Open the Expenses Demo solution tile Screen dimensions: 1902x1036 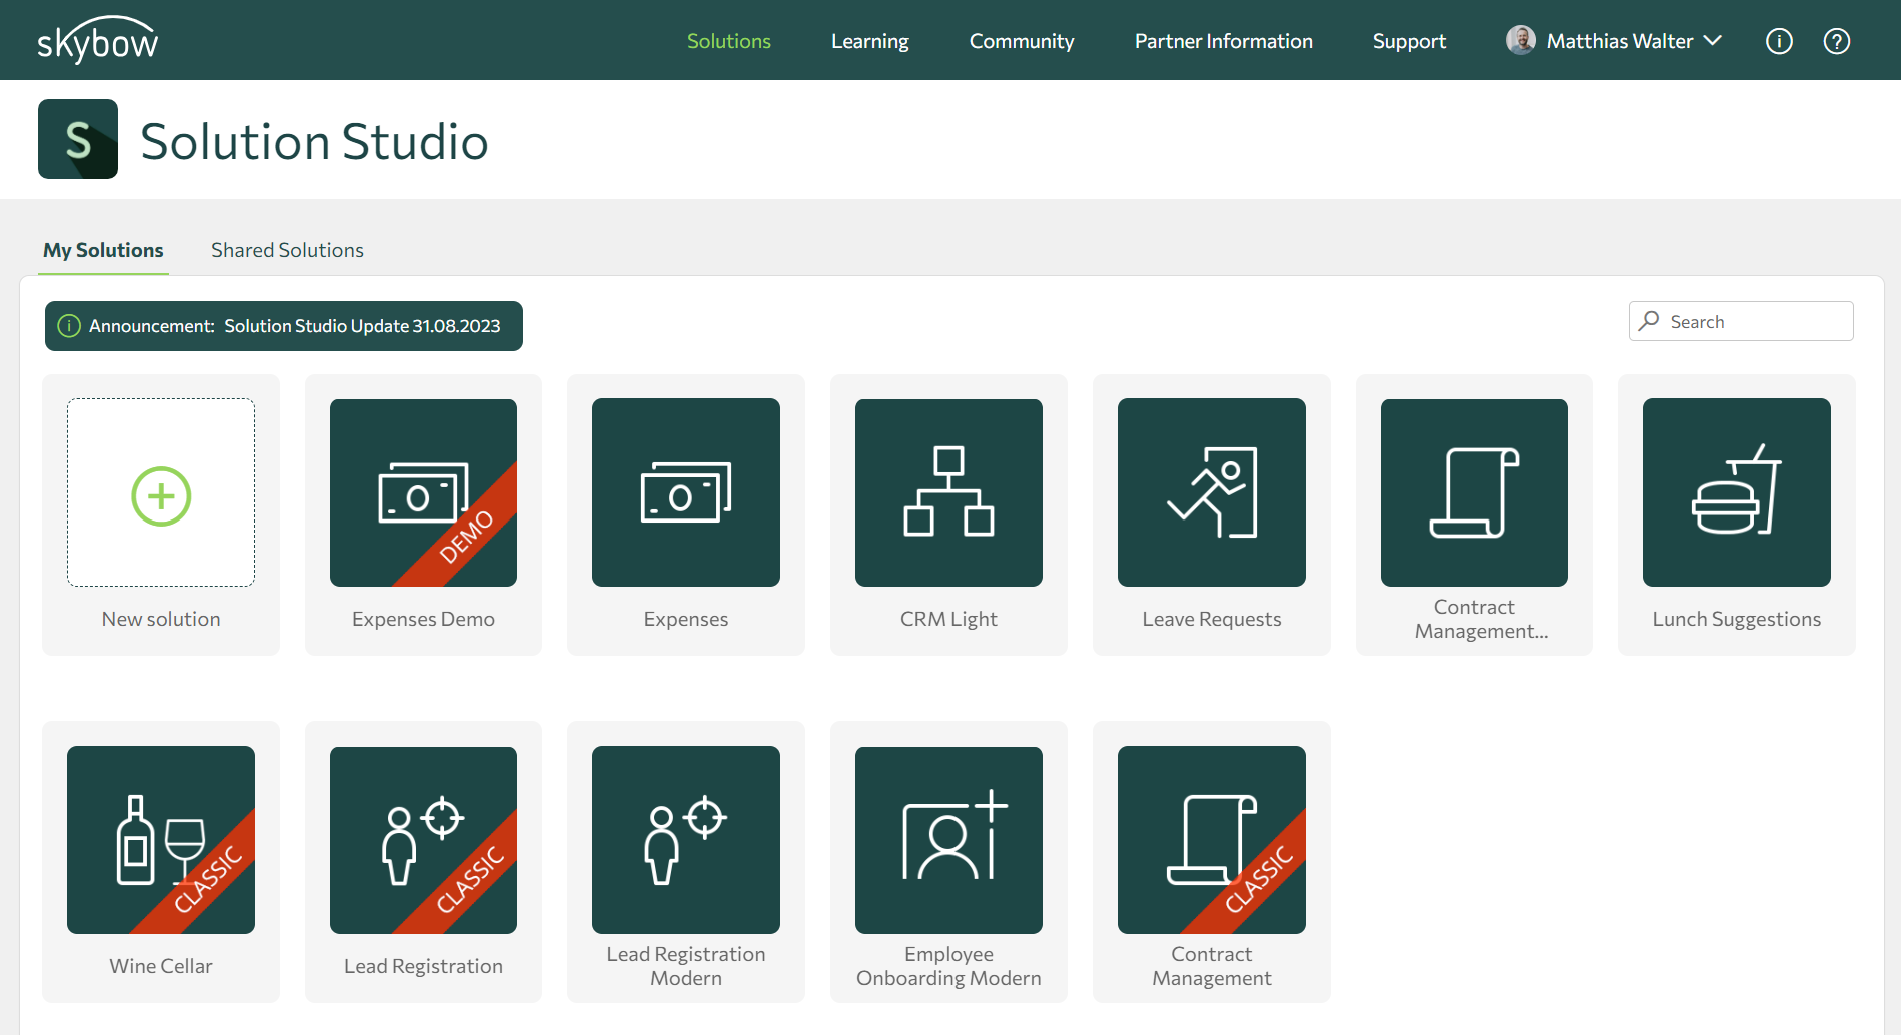click(423, 492)
